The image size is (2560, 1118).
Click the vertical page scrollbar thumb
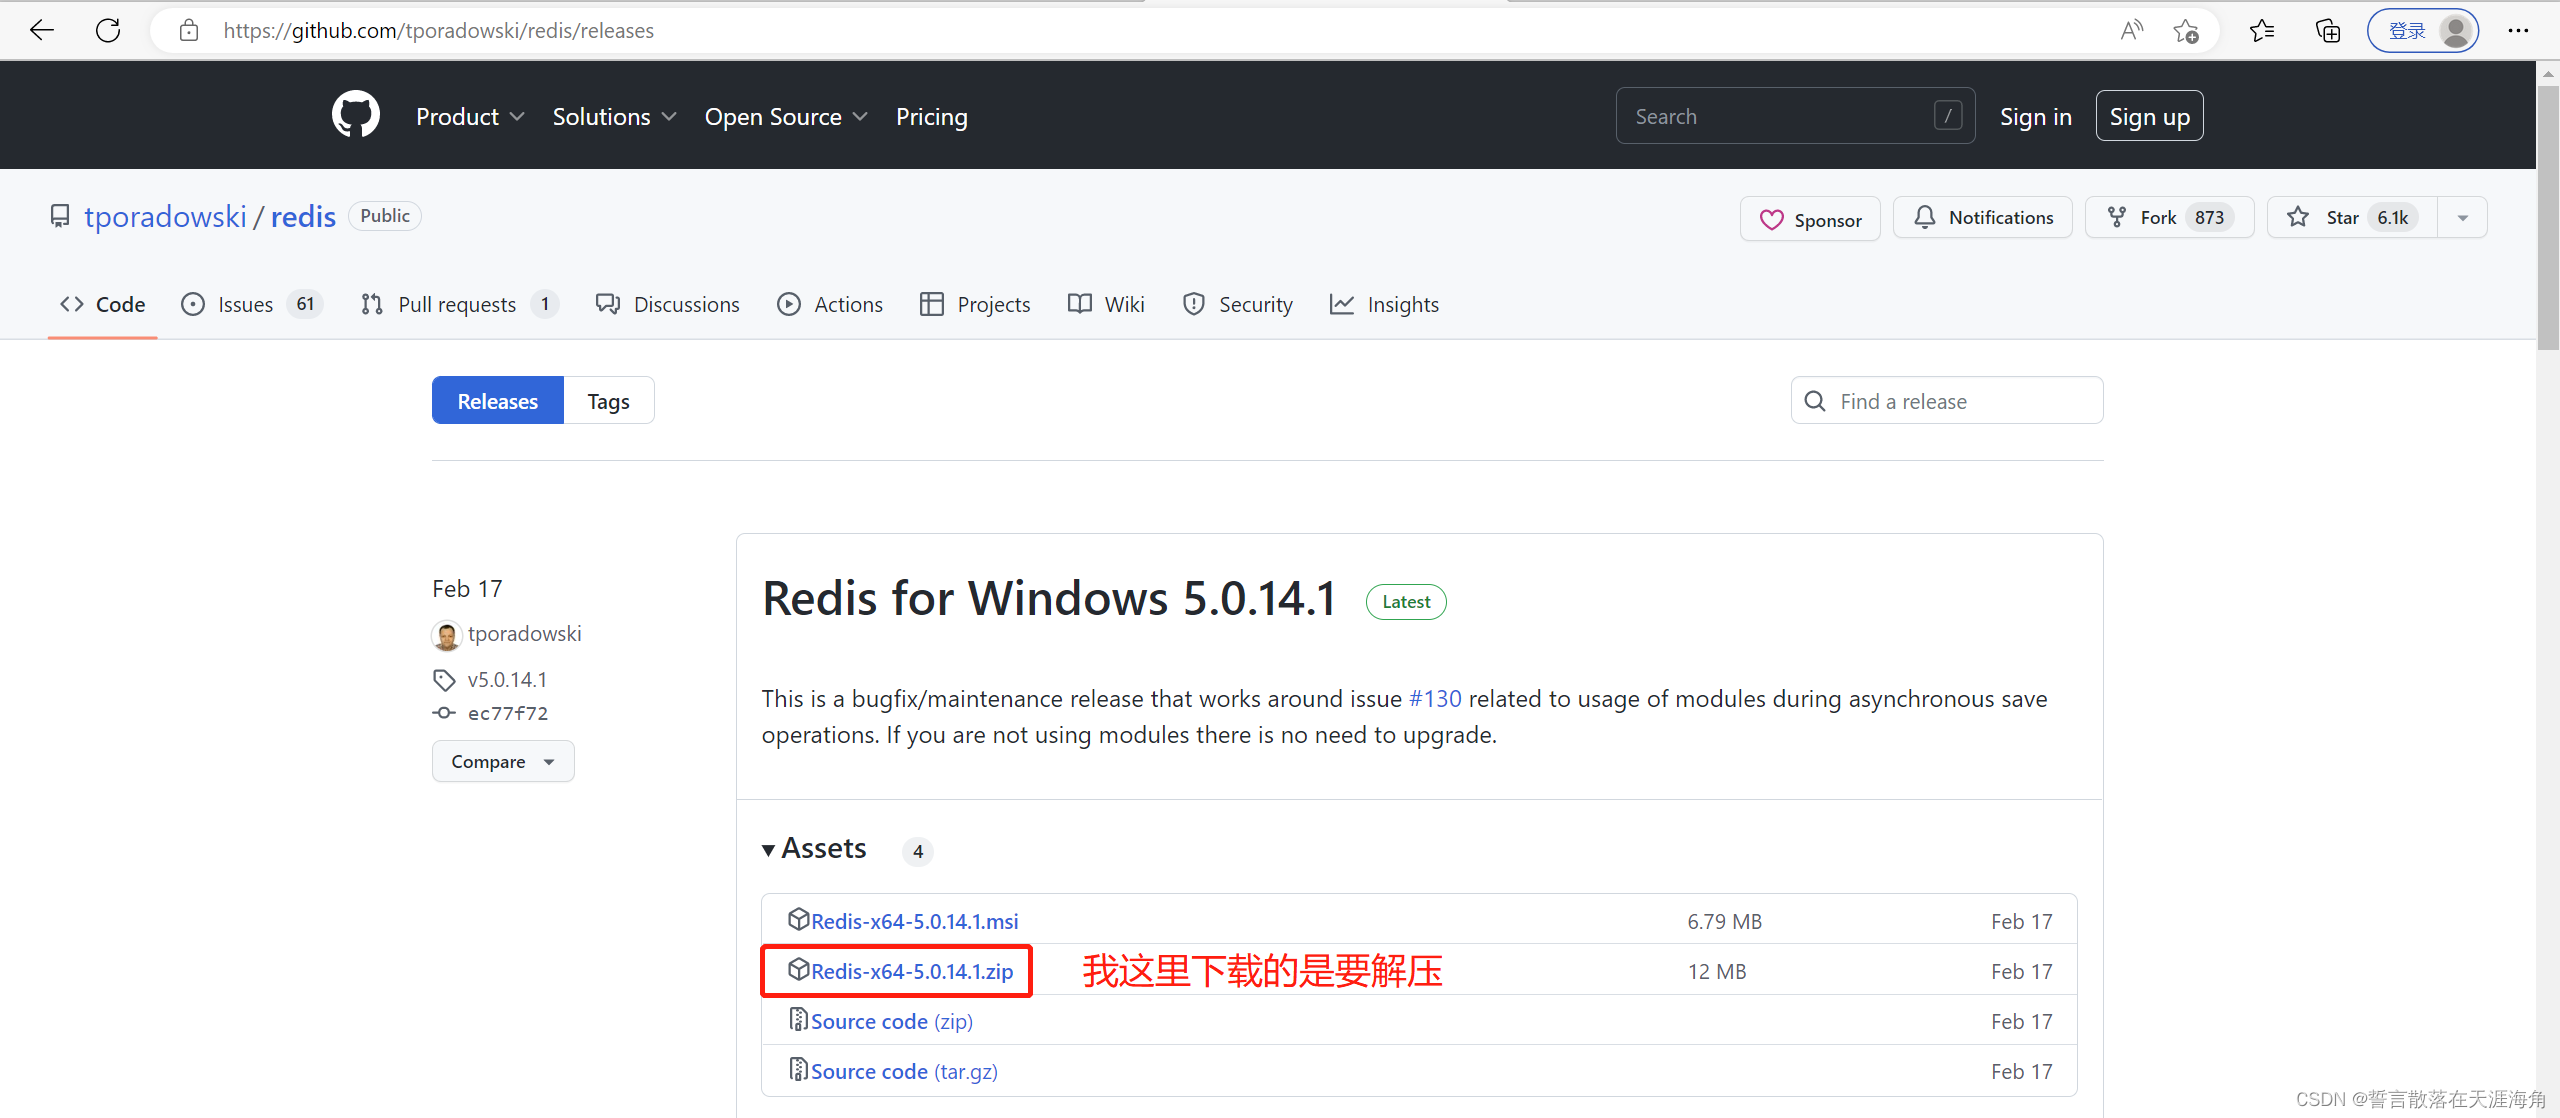click(2547, 218)
